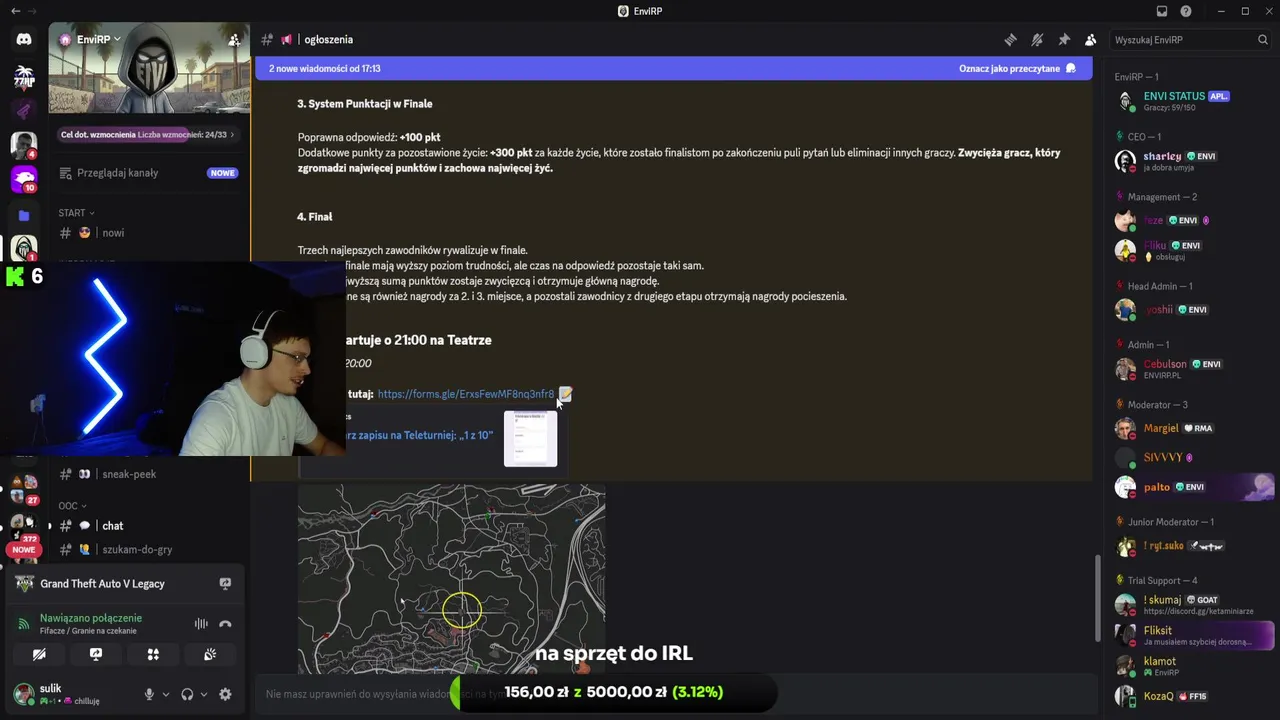
Task: Open the inbox icon in title bar
Action: click(1162, 11)
